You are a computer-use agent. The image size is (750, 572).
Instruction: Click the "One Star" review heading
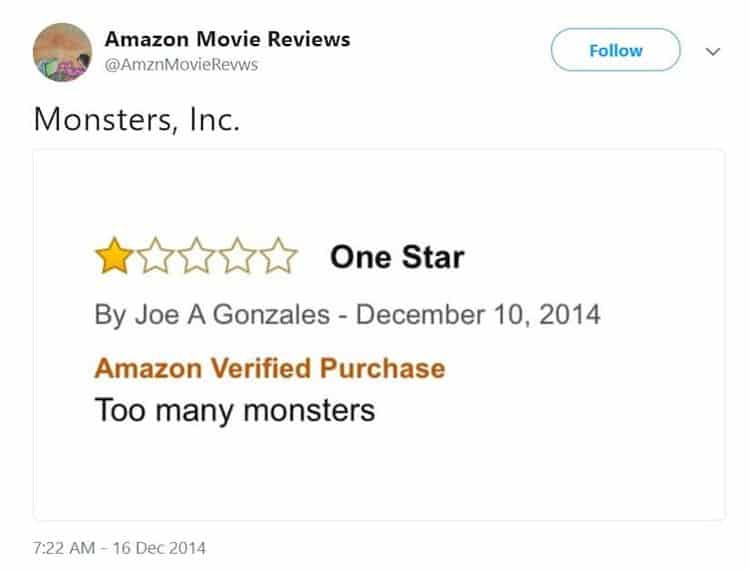[397, 258]
